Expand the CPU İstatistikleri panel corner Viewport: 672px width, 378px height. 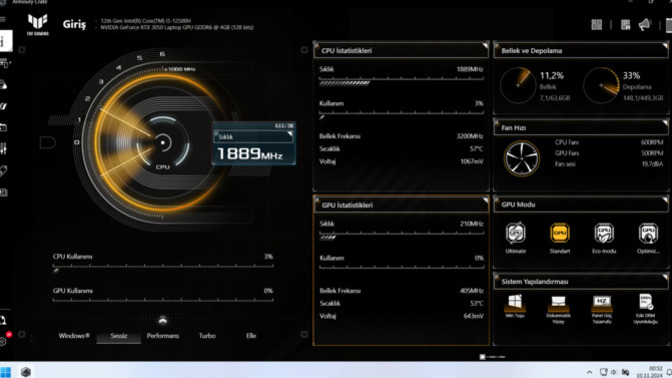pyautogui.click(x=485, y=45)
